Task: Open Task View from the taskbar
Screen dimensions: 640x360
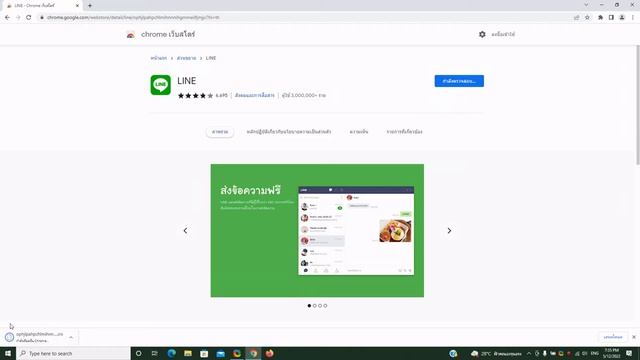Action: [x=155, y=353]
